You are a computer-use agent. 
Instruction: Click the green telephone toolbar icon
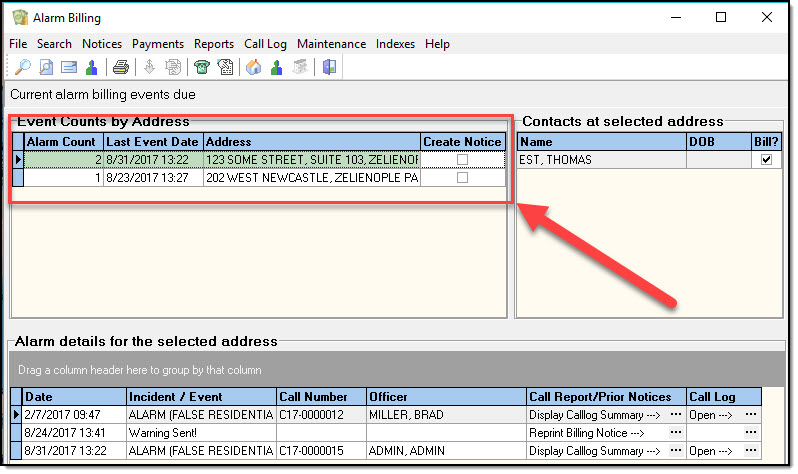click(203, 67)
